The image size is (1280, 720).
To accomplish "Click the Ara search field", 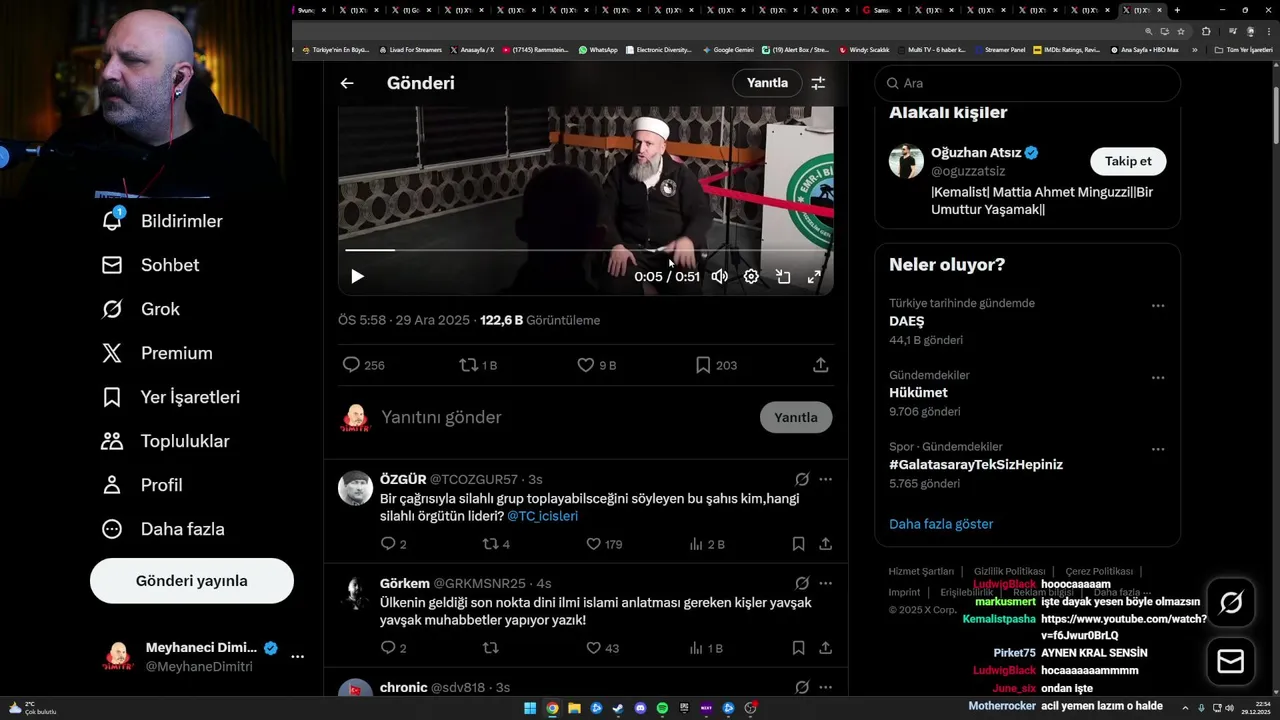I will pyautogui.click(x=1028, y=83).
